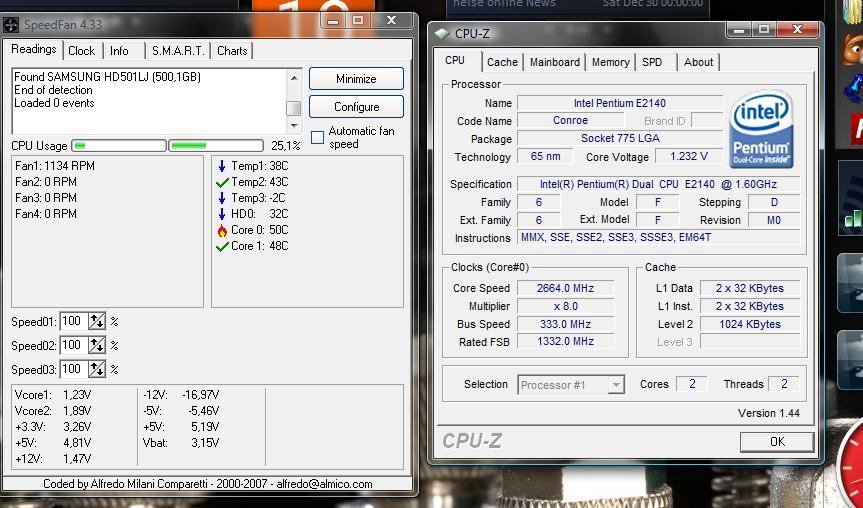Click the log box scroll up arrow
The image size is (863, 508).
[294, 78]
